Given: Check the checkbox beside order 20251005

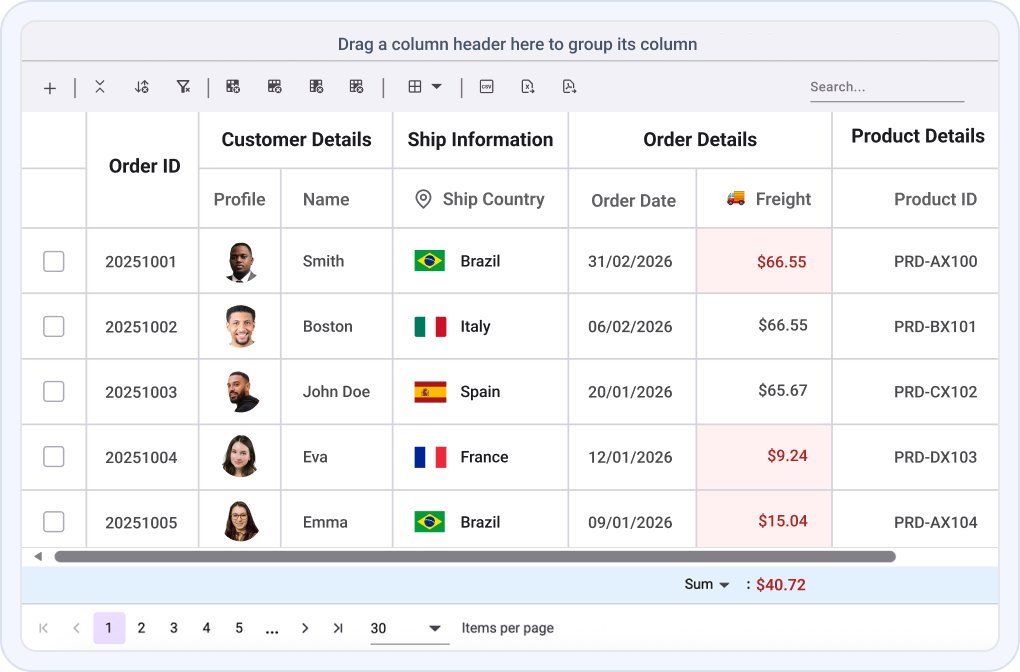Looking at the screenshot, I should [x=53, y=521].
